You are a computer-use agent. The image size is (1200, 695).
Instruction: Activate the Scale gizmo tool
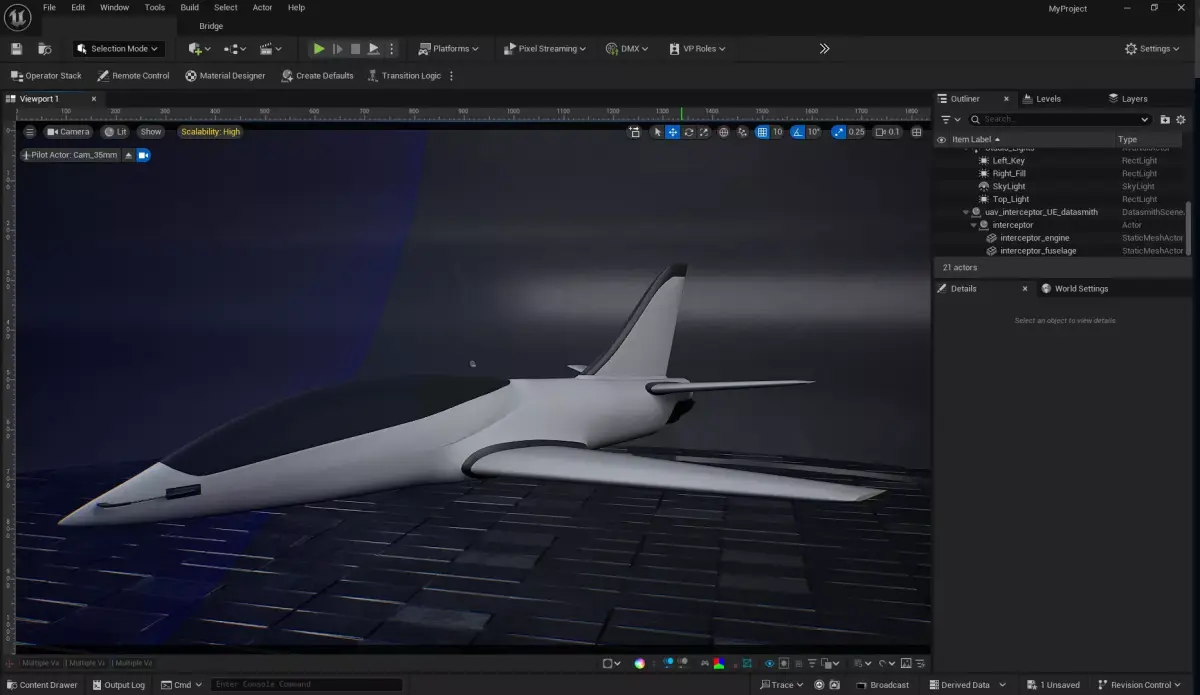[x=704, y=132]
